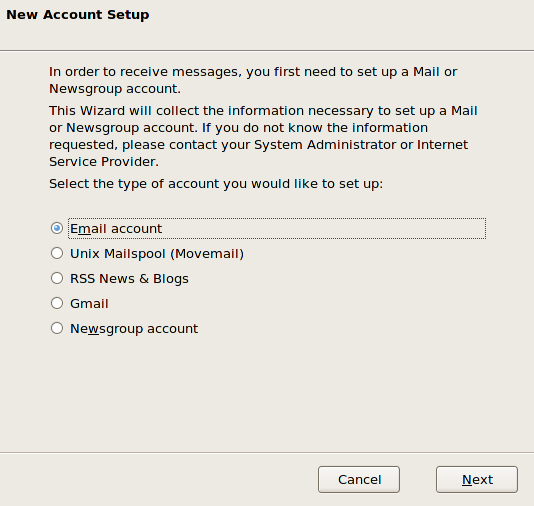Click the "This Wizard will collect" paragraph

click(x=263, y=136)
